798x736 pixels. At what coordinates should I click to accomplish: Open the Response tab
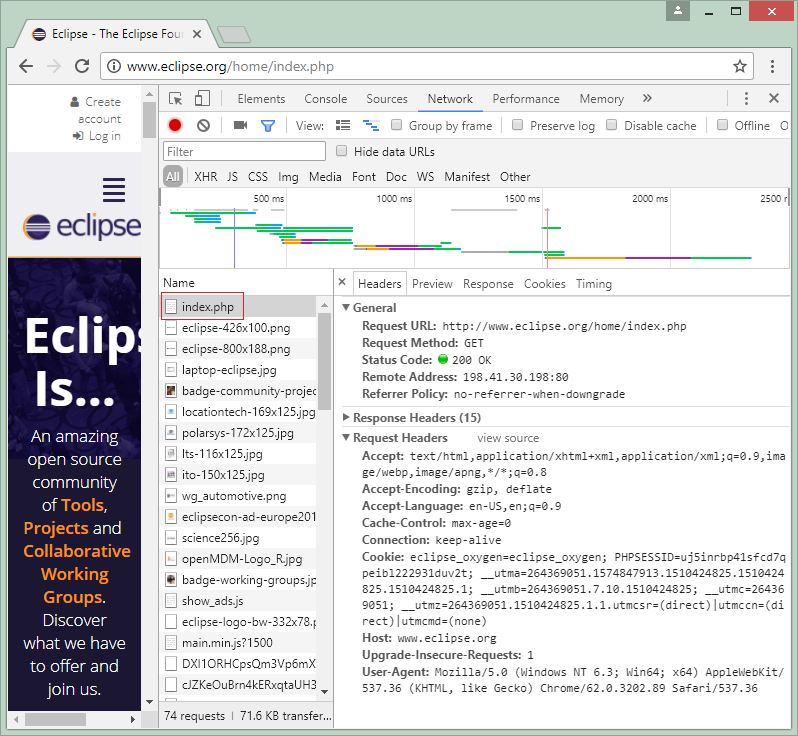coord(488,284)
